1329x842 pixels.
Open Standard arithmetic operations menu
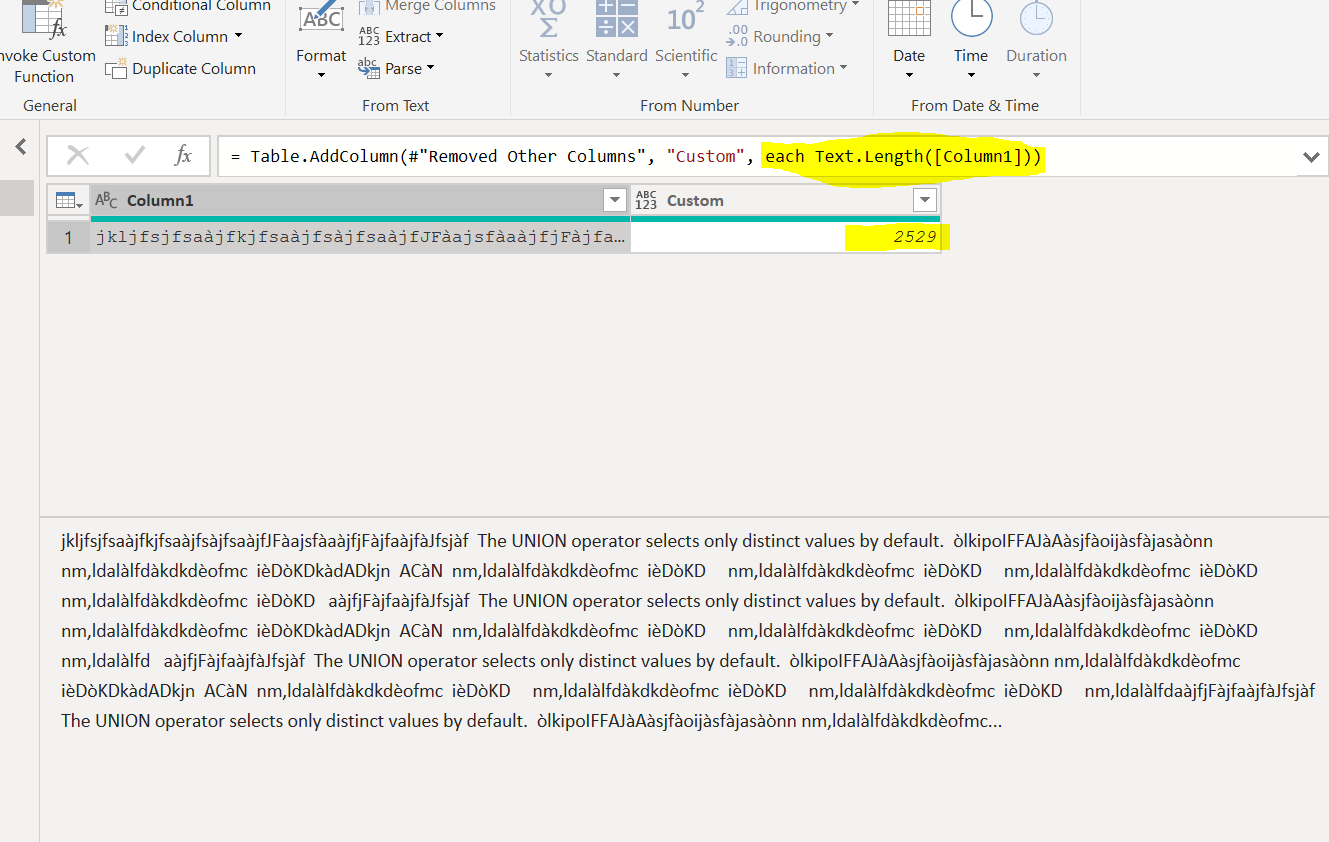(617, 40)
